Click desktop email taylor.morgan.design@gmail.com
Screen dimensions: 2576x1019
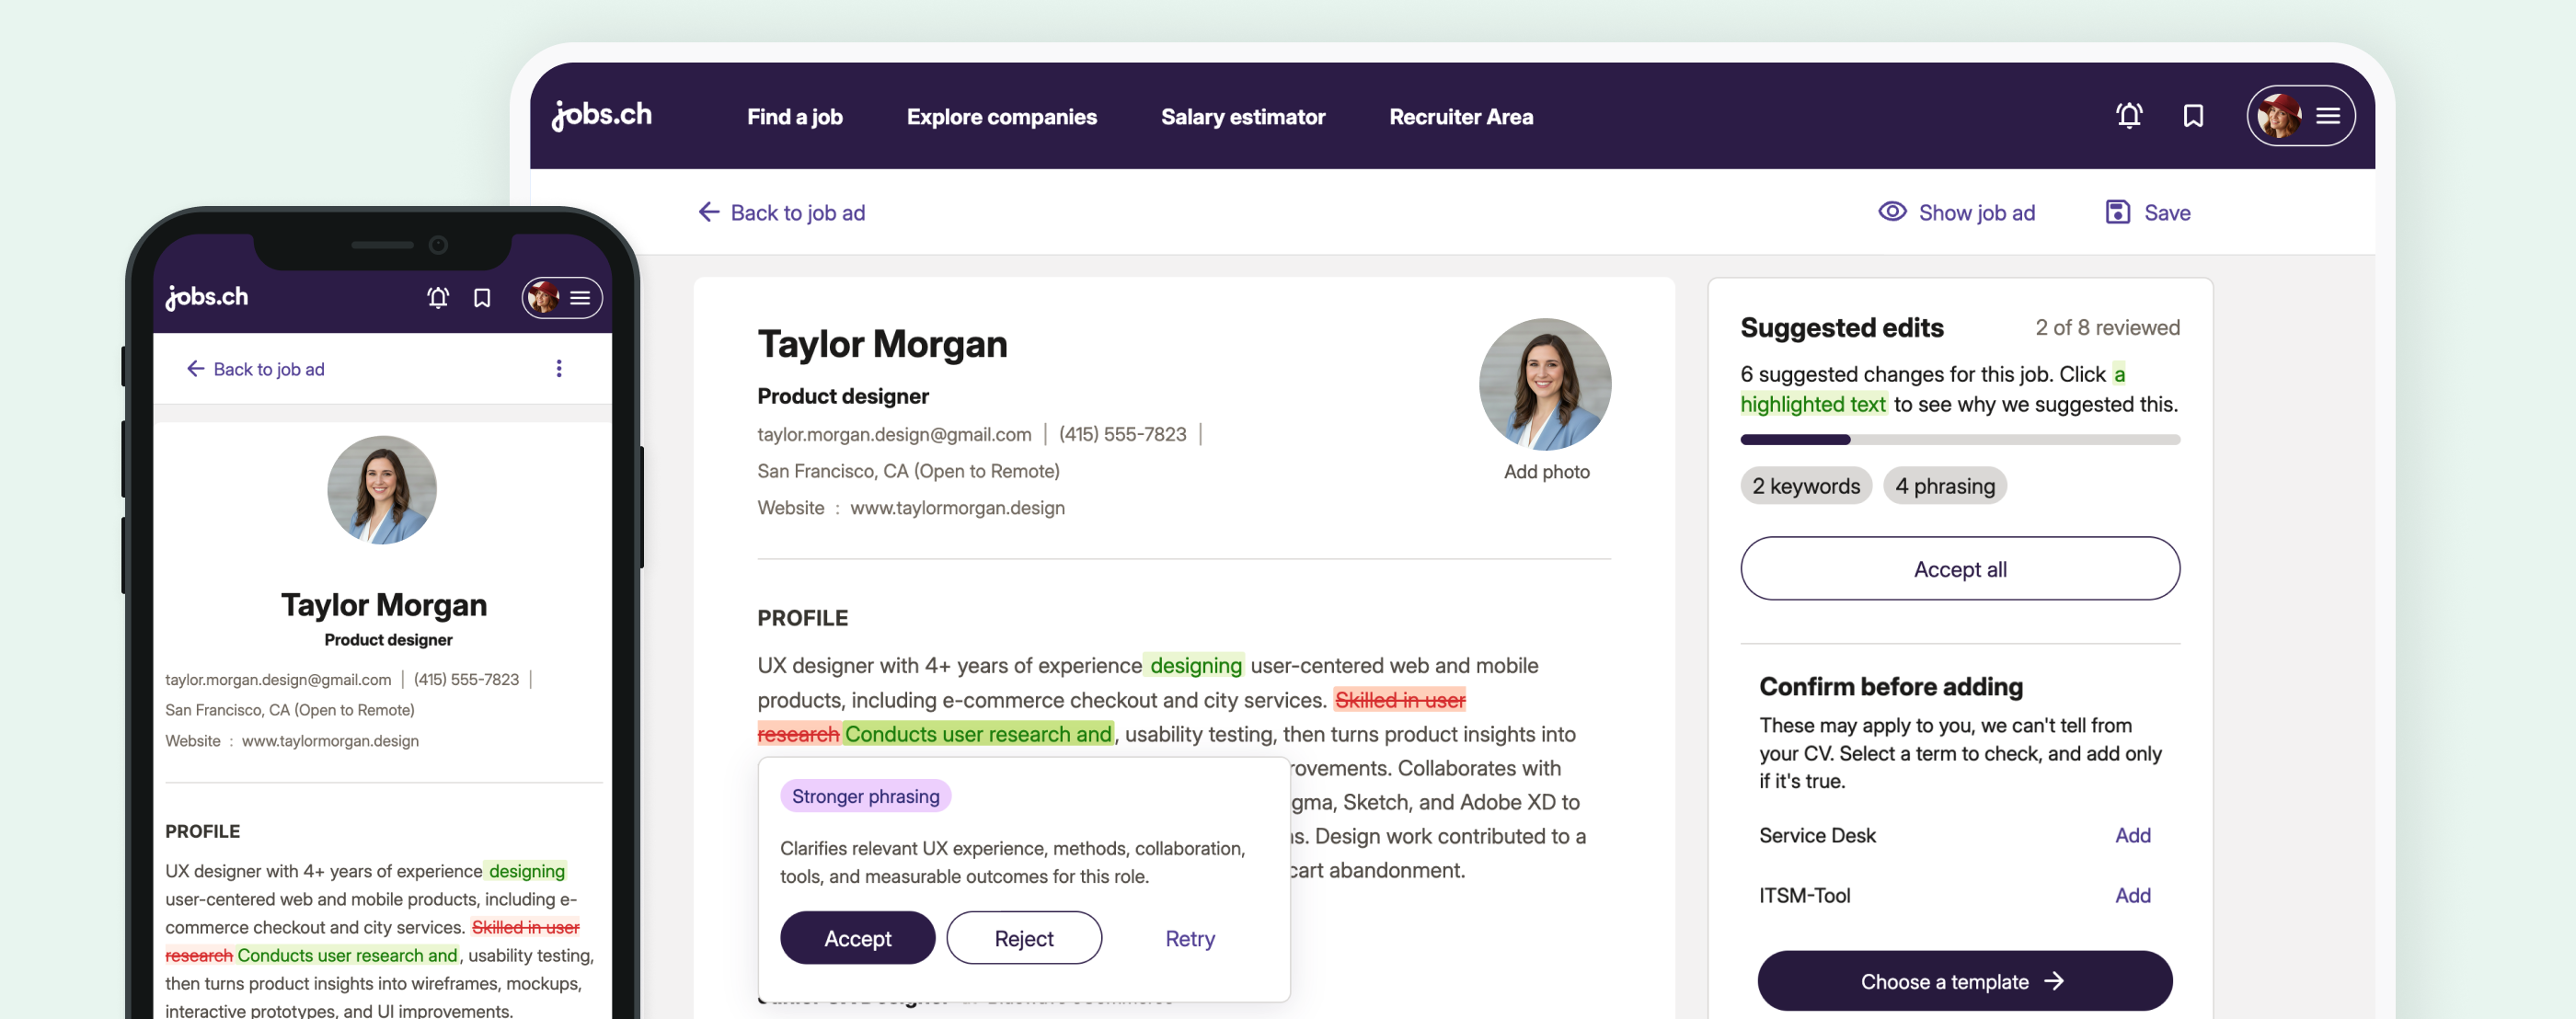(x=894, y=434)
